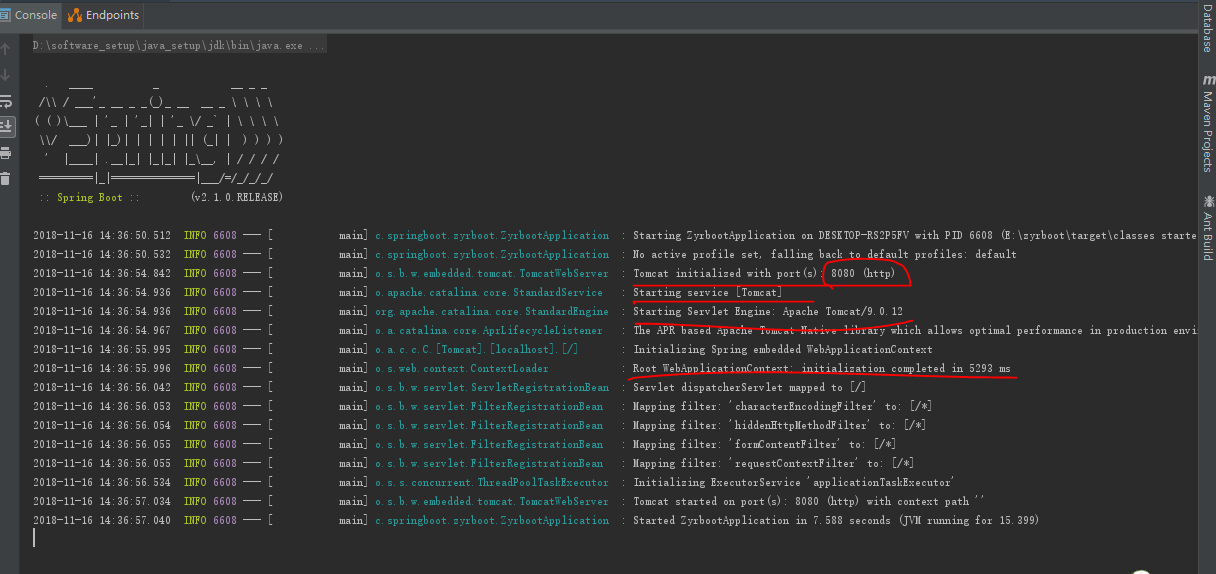This screenshot has height=574, width=1216.
Task: Click logger 'o.s.s.concurrent.ThreadPoolTaskExecutor'
Action: click(492, 483)
